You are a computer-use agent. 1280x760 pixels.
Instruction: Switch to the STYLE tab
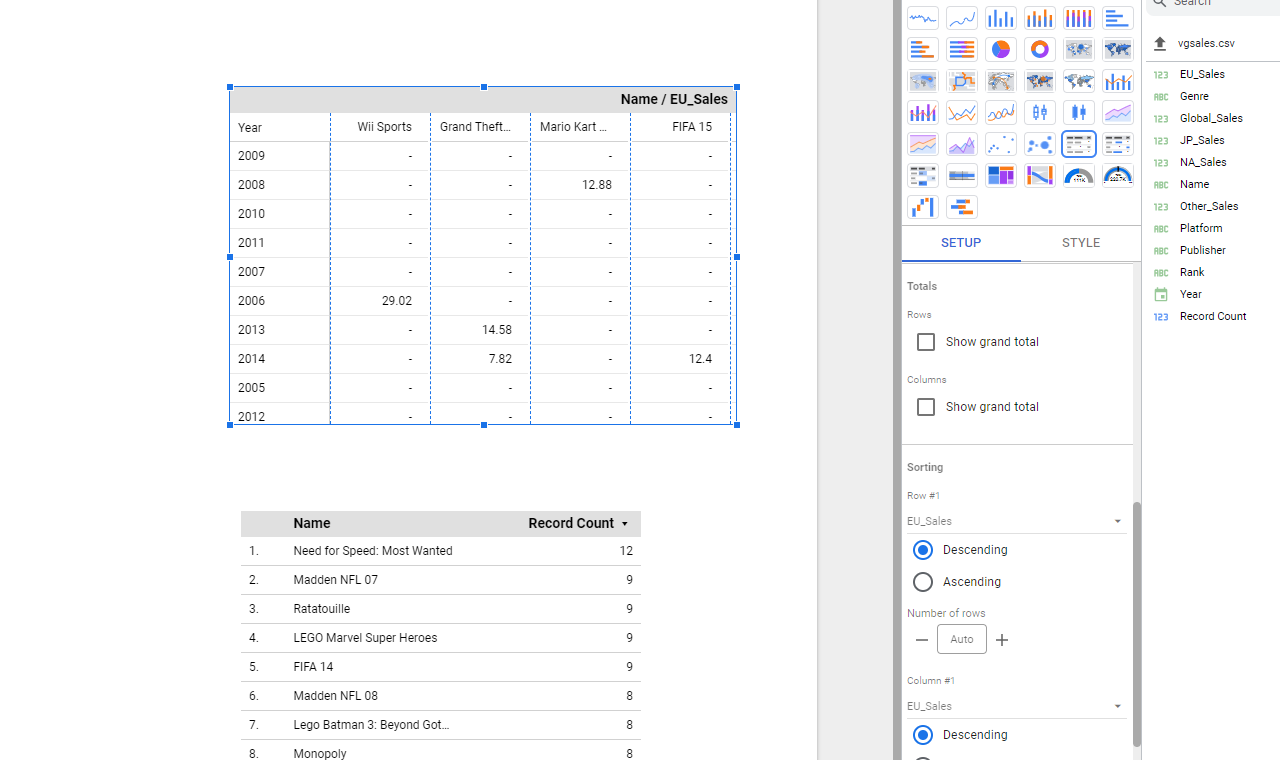coord(1080,243)
